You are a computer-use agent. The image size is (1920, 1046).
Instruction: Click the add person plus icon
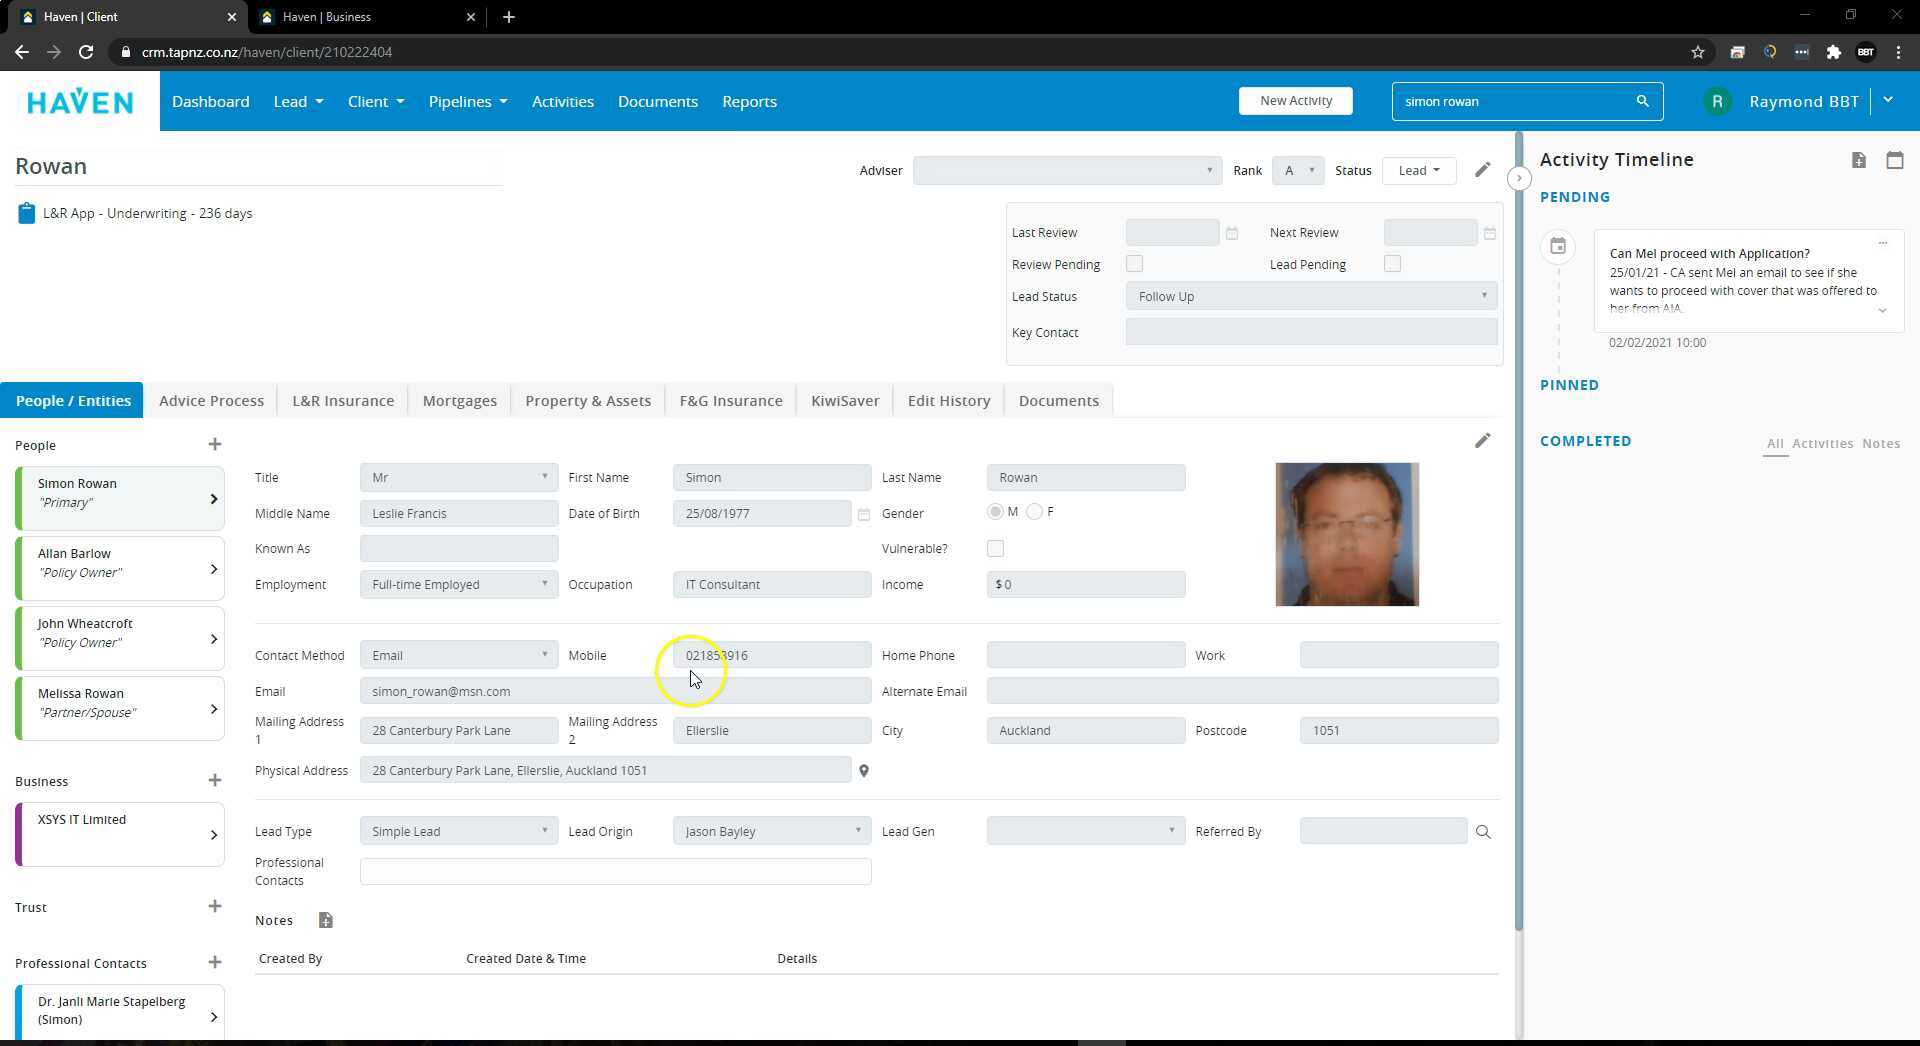coord(214,444)
